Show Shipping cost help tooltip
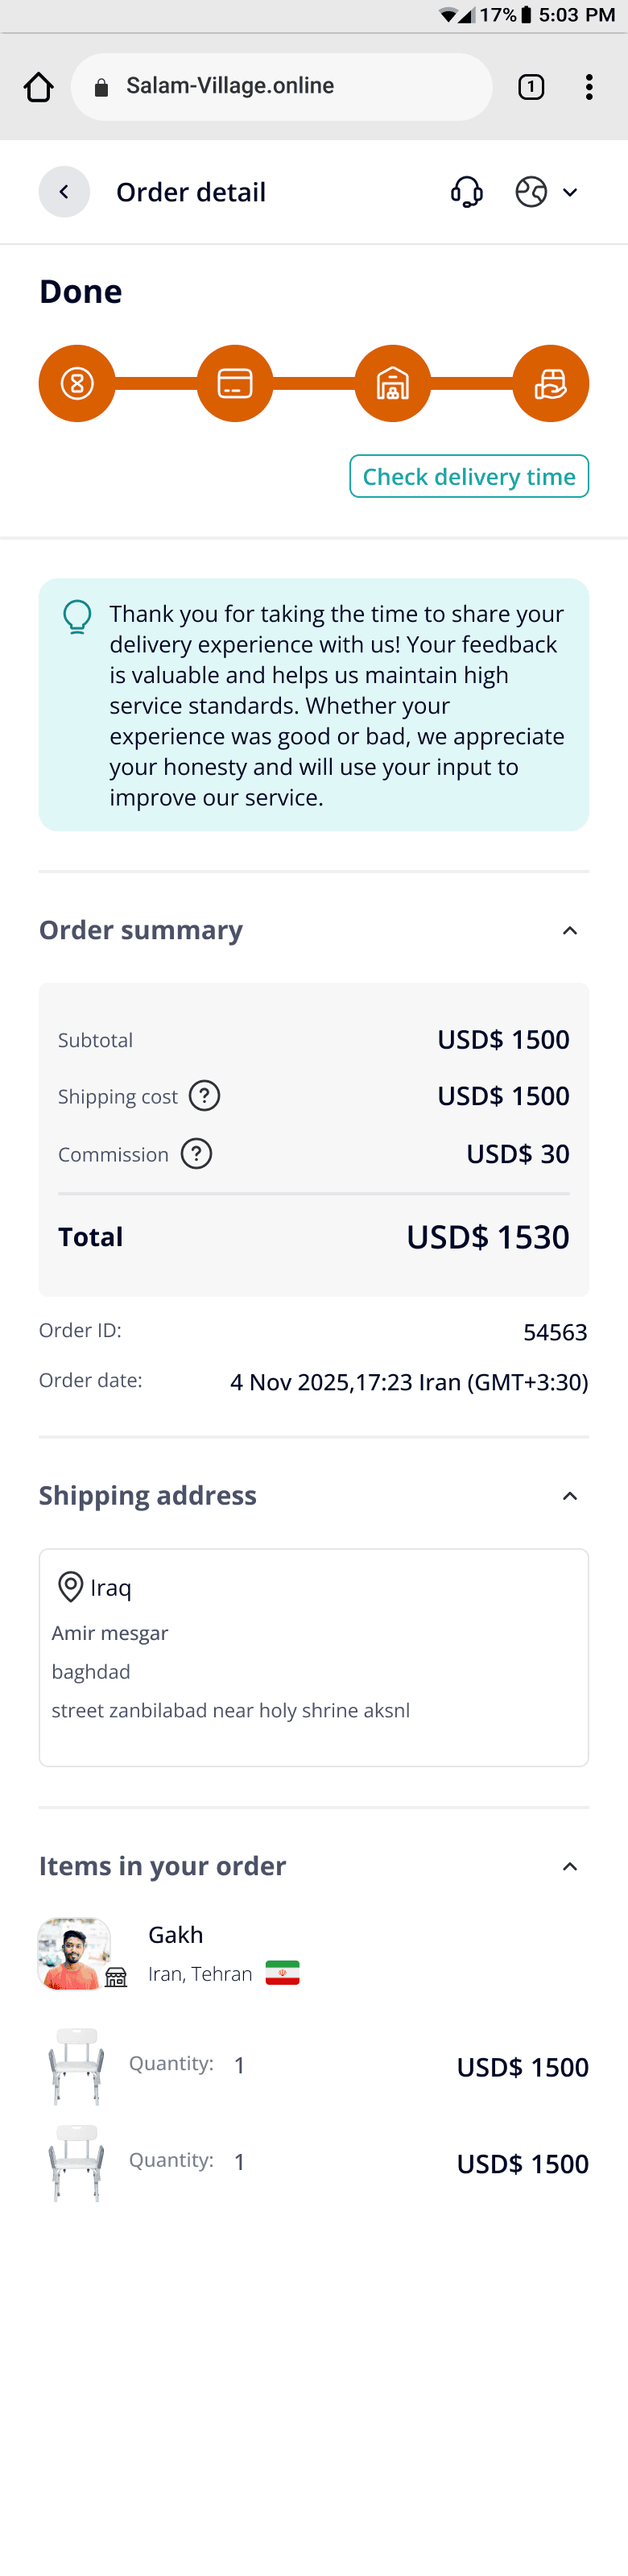The image size is (628, 2576). [204, 1096]
